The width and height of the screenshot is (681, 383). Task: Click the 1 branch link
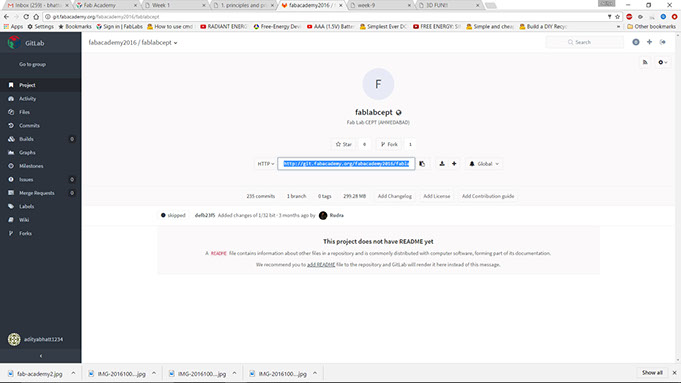tap(296, 196)
